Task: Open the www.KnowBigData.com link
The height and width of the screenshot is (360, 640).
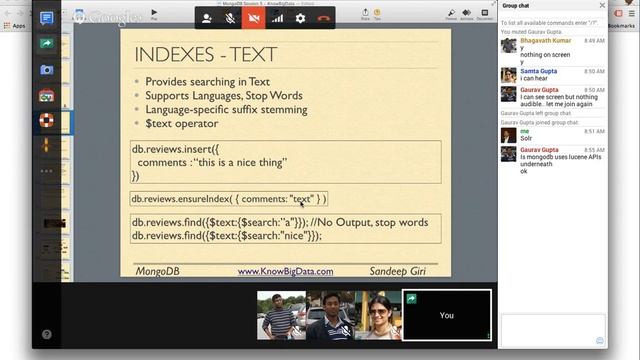Action: tap(285, 271)
